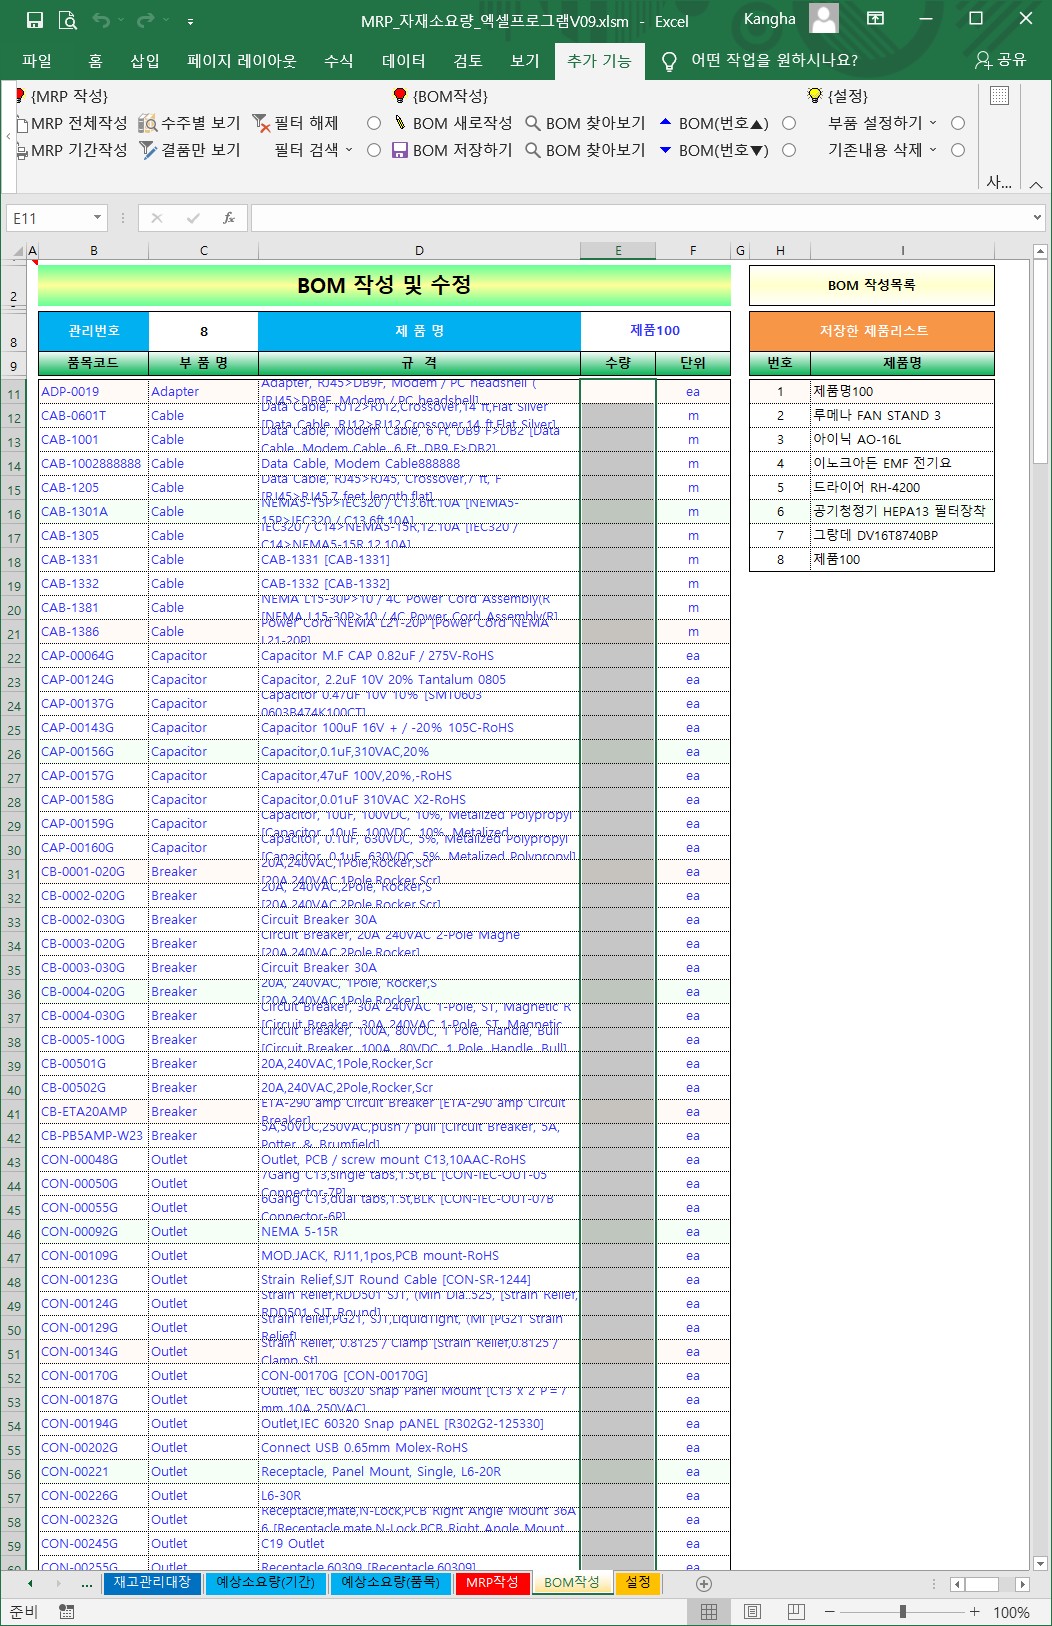
Task: Open the 파일 menu tab
Action: tap(37, 61)
